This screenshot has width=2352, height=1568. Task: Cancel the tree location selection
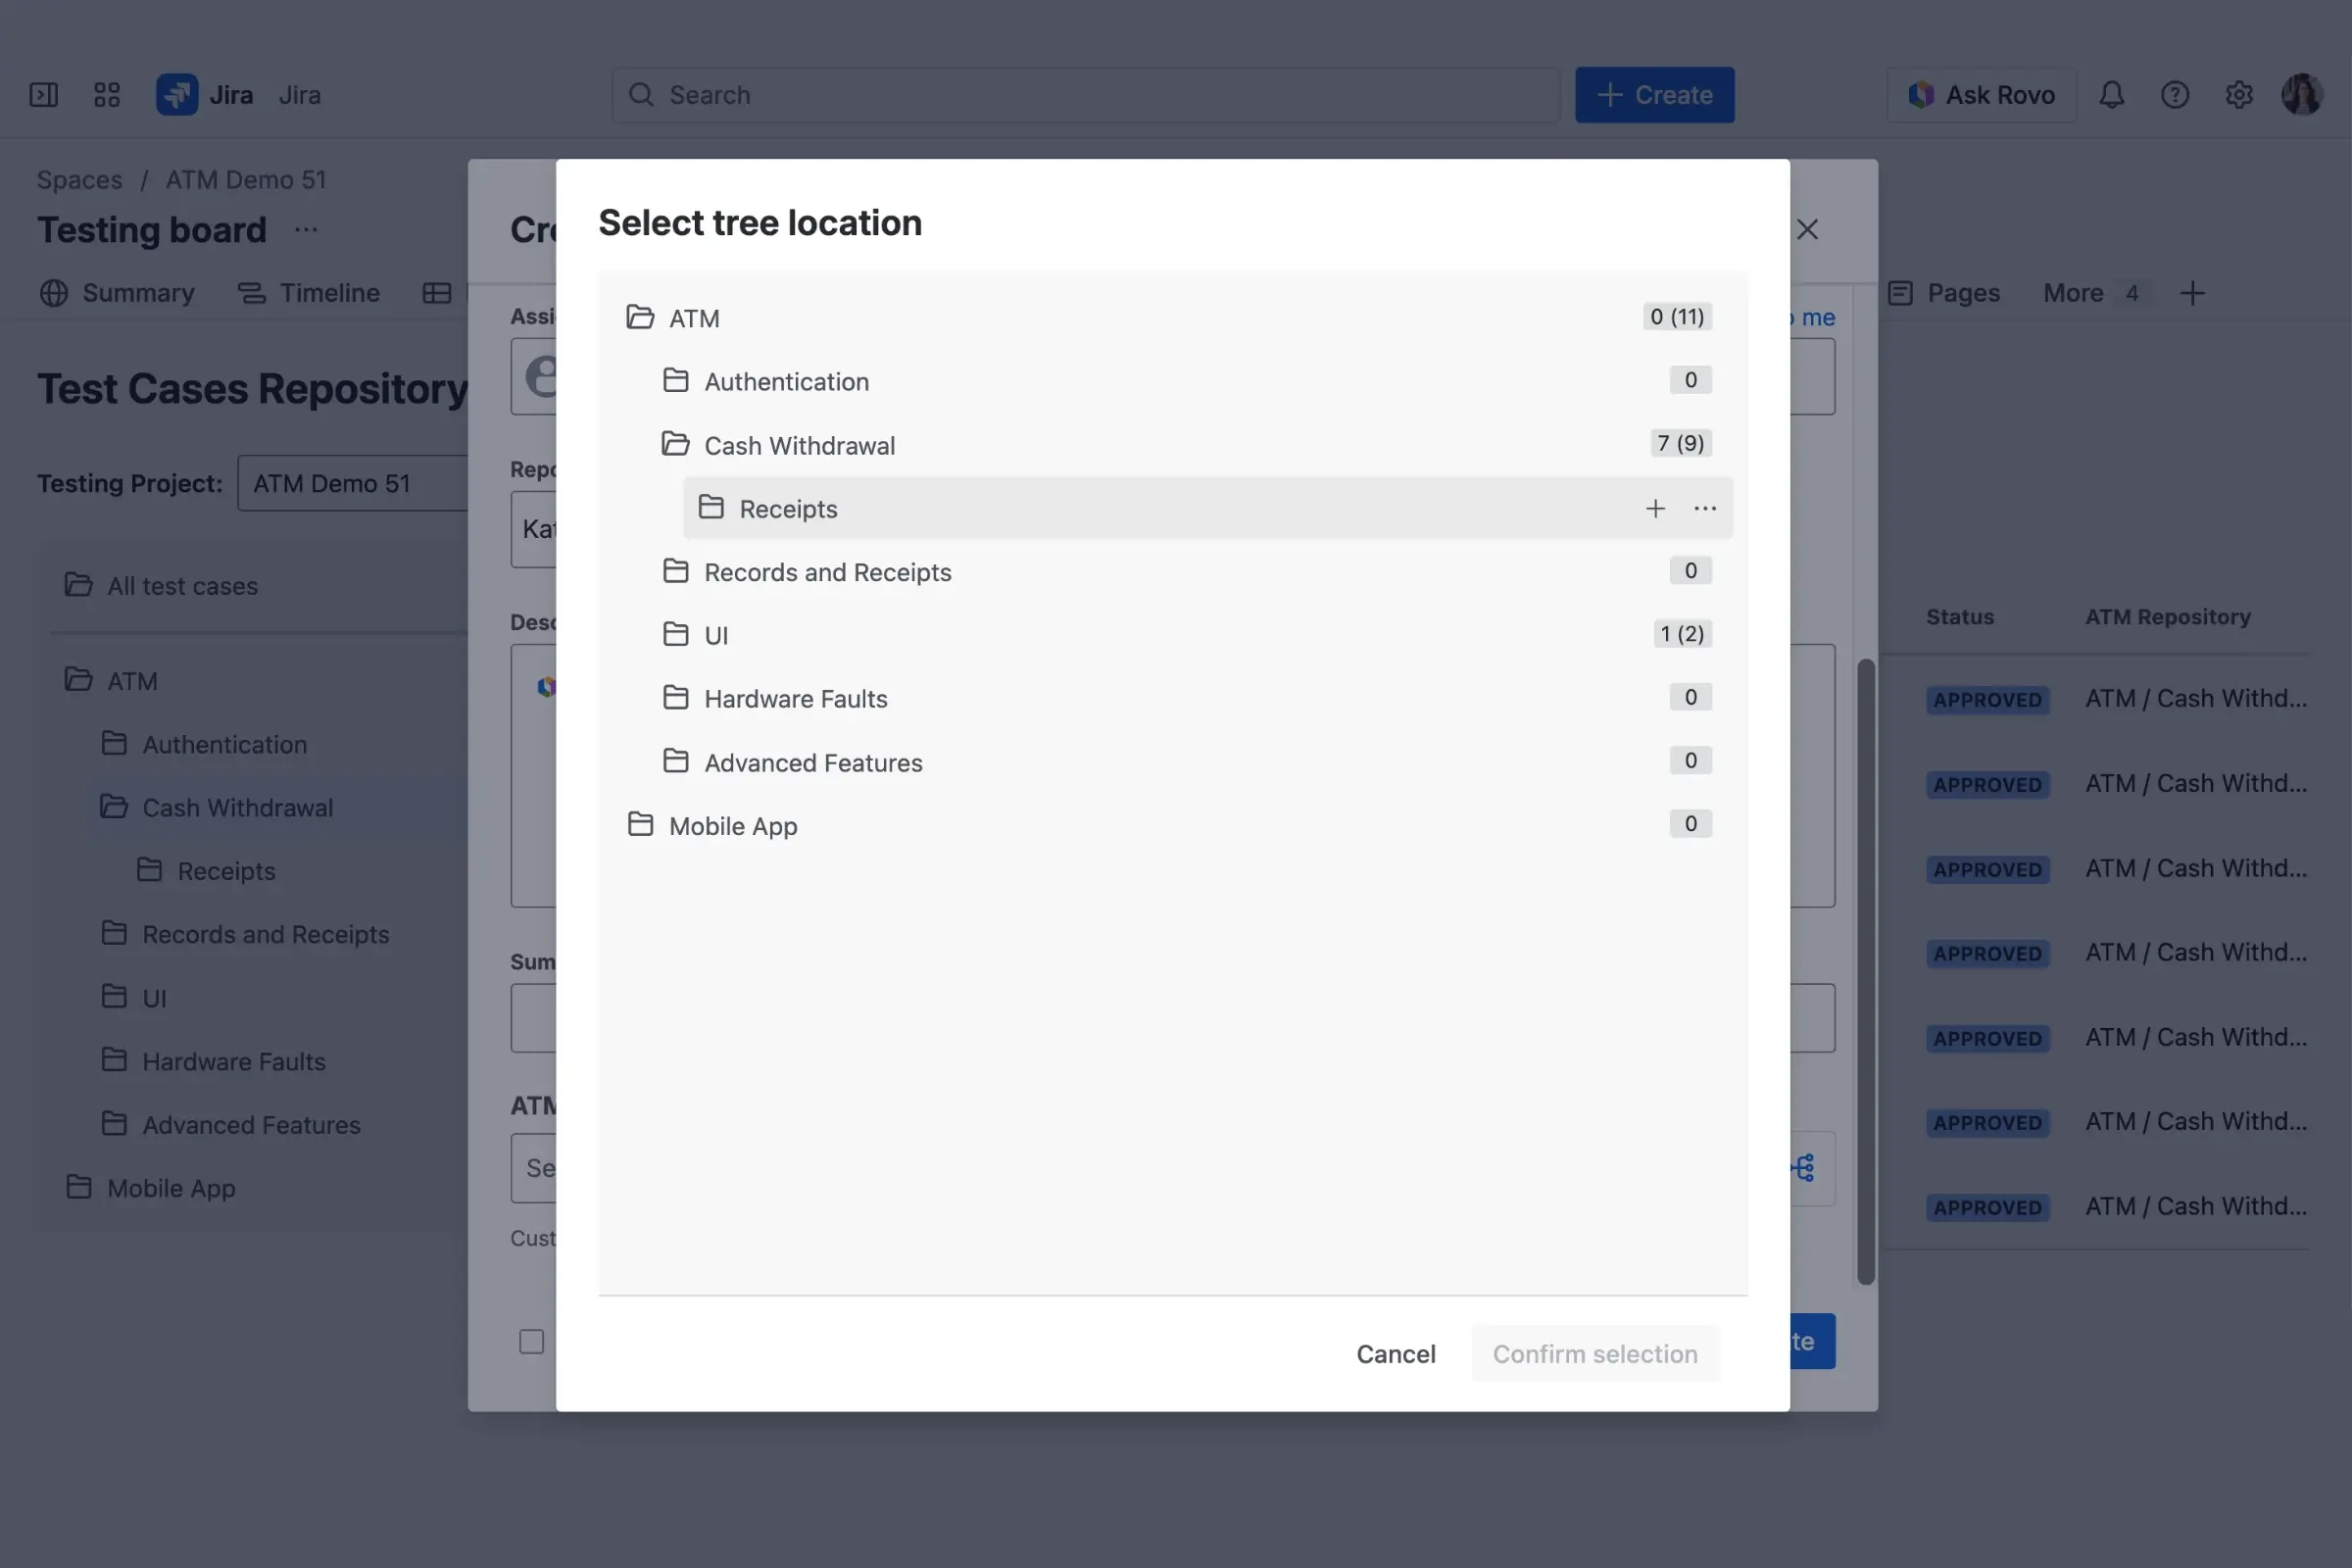(1396, 1353)
